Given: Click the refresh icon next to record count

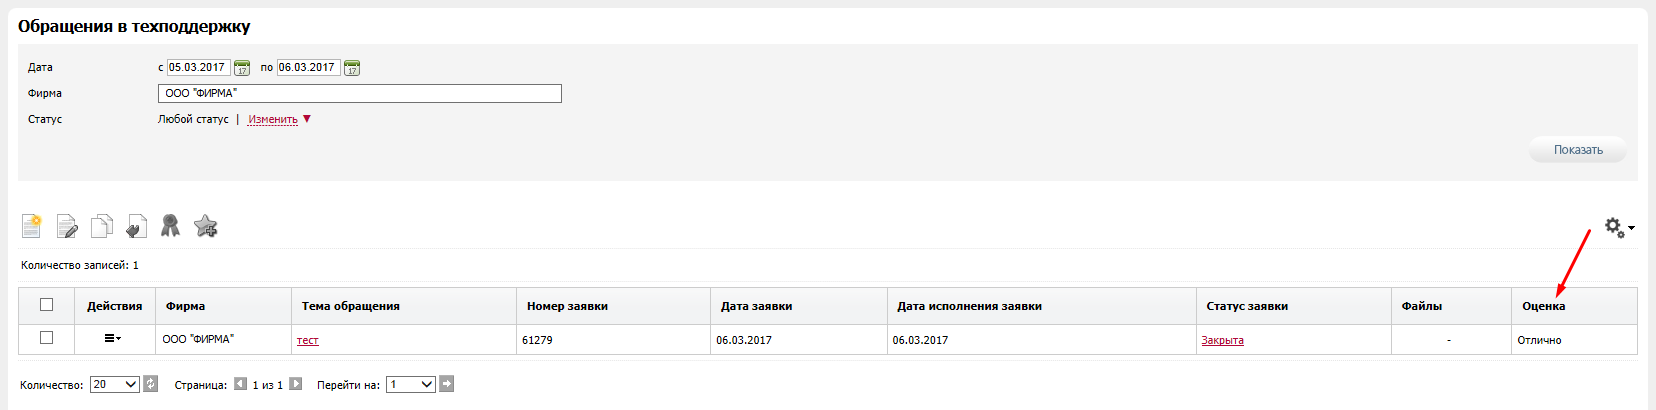Looking at the screenshot, I should tap(151, 384).
